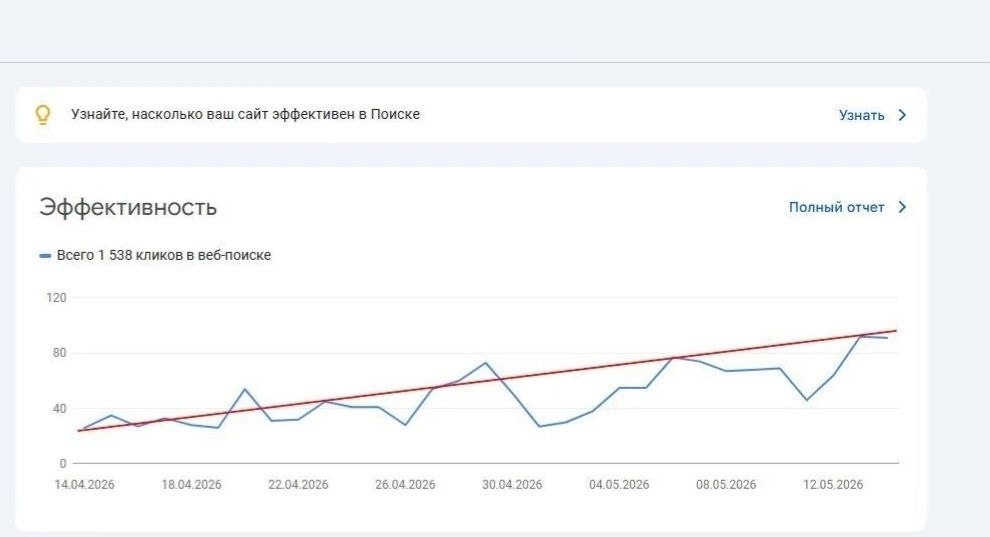This screenshot has width=990, height=537.
Task: Click date label 08.05.2026
Action: tap(726, 485)
